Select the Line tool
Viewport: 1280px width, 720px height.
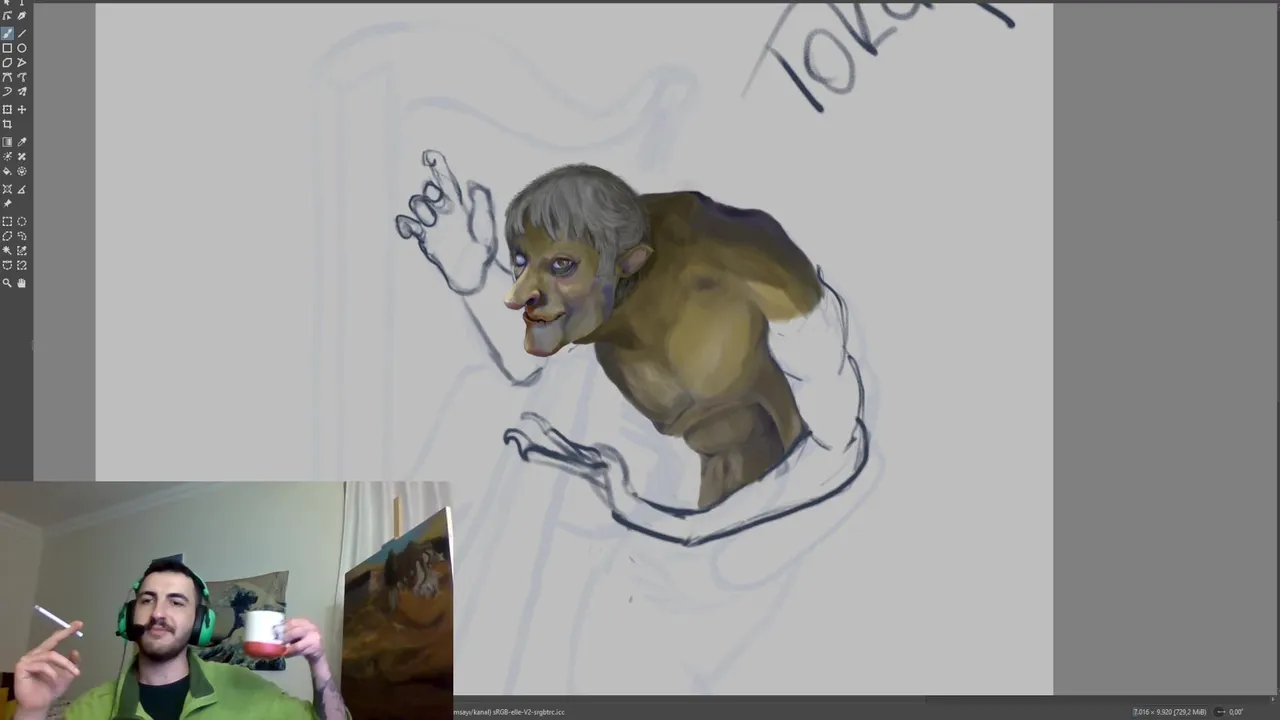(22, 33)
